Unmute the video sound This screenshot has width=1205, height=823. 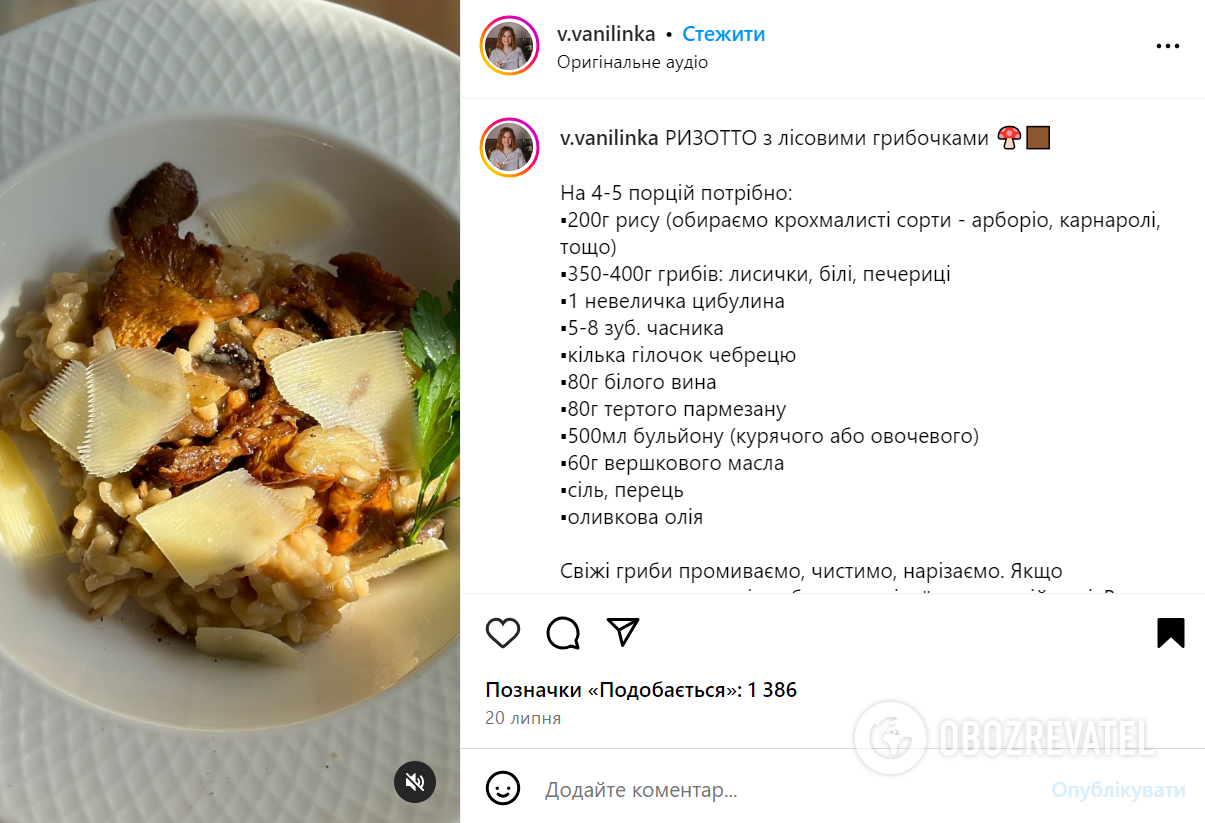pos(415,781)
